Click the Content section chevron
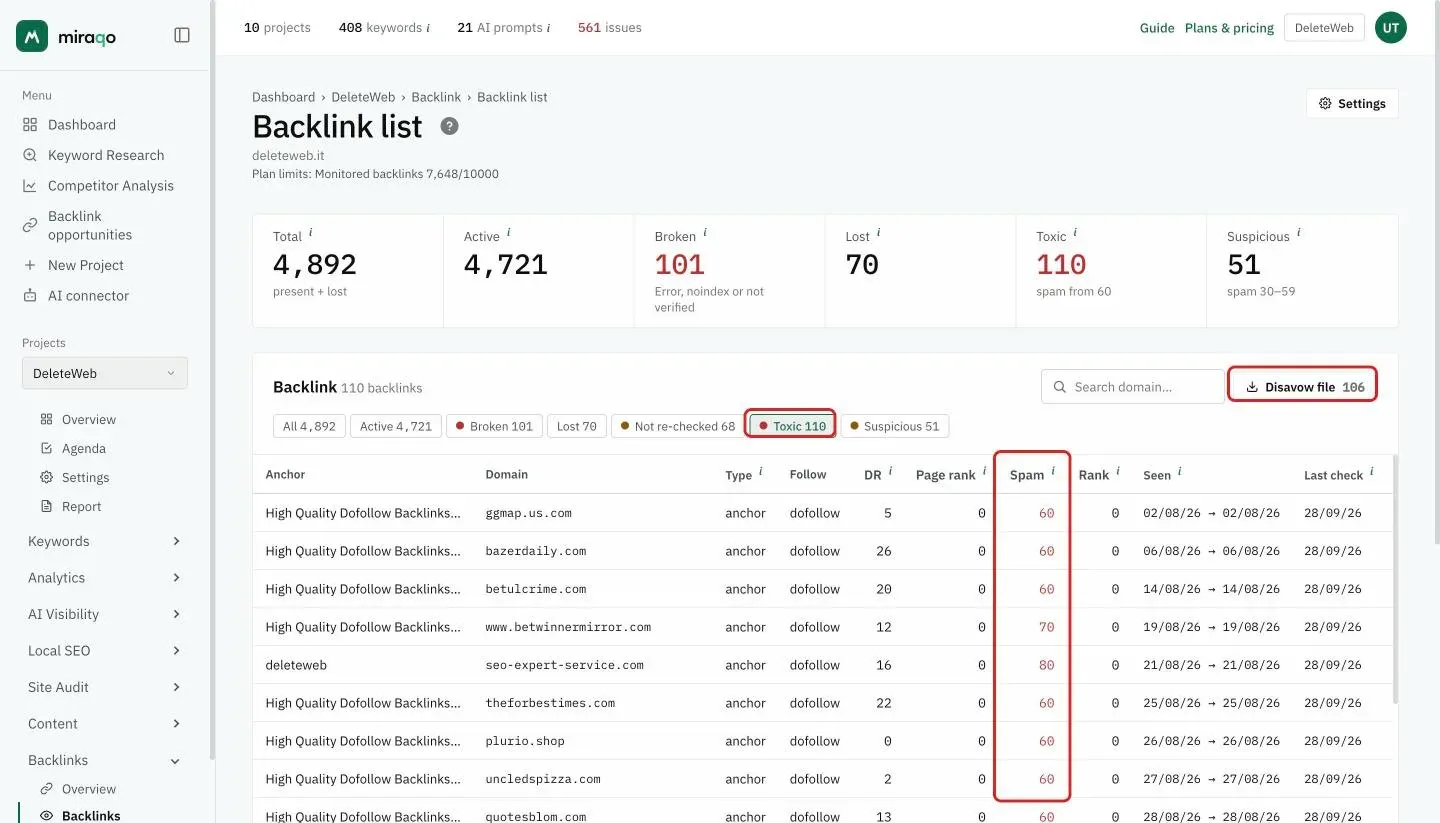 [176, 724]
